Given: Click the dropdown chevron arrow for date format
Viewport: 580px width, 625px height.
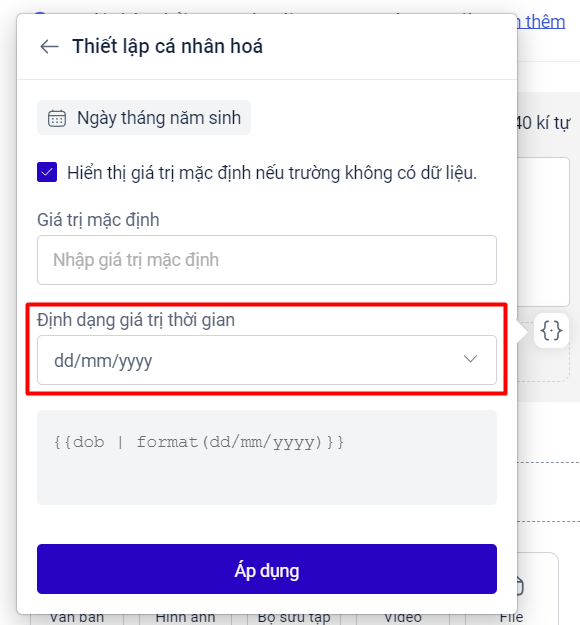Looking at the screenshot, I should click(x=470, y=359).
